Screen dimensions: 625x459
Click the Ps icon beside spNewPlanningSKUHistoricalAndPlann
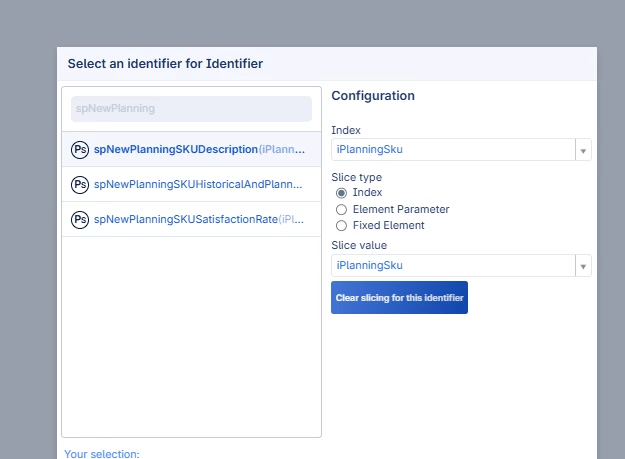coord(80,185)
